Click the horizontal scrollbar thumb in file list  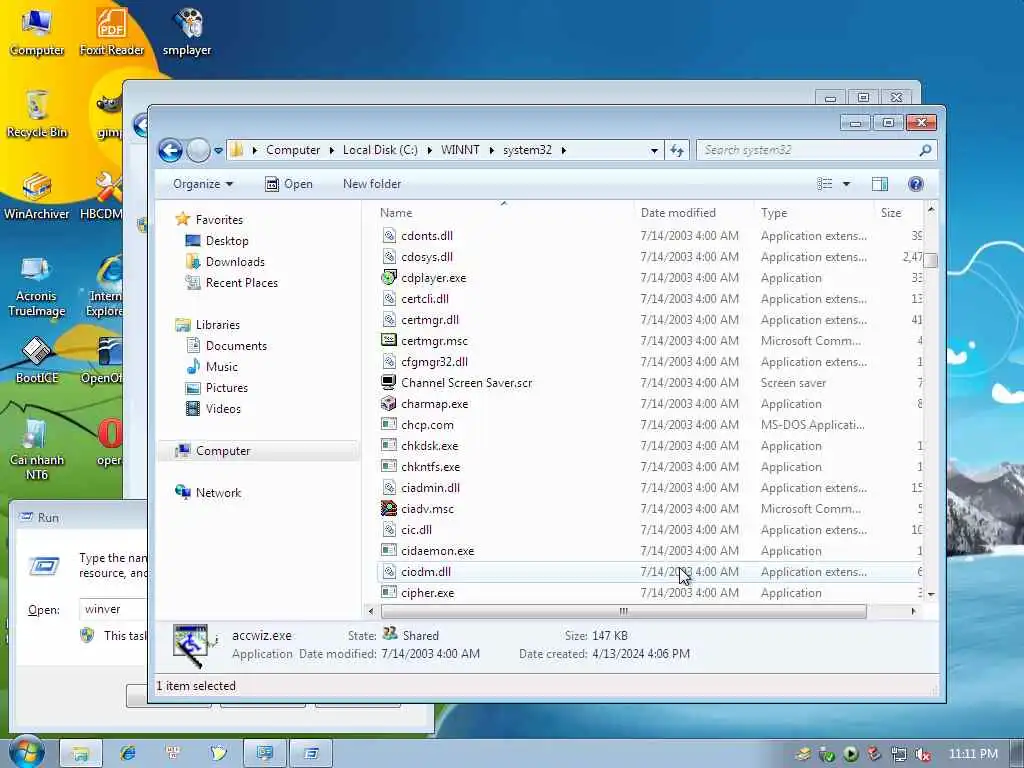click(x=623, y=611)
